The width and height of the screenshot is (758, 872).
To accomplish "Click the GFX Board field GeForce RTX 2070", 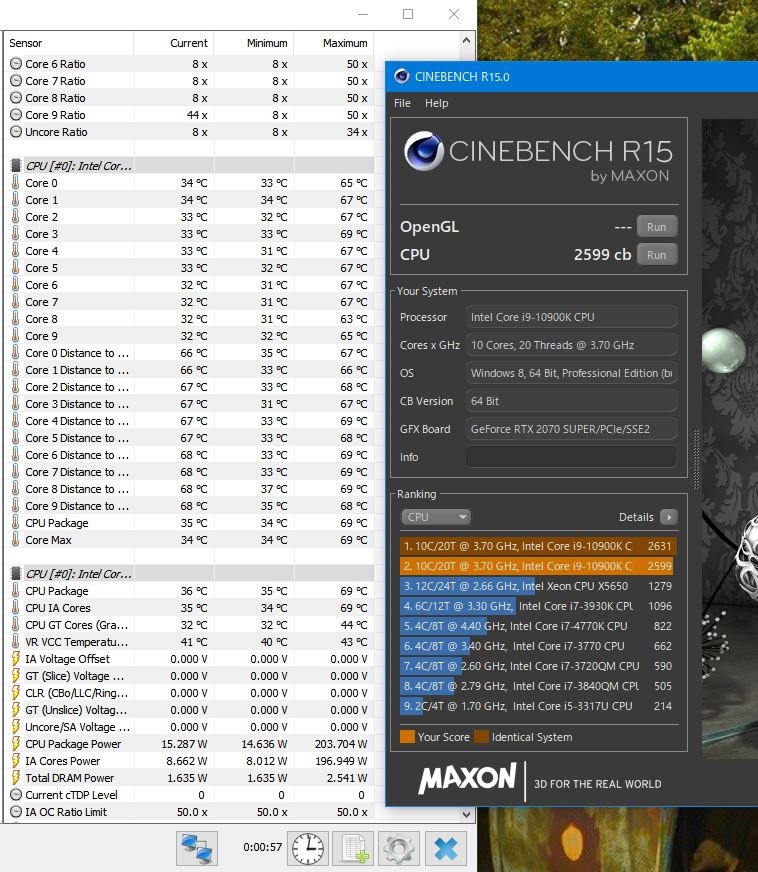I will click(571, 429).
